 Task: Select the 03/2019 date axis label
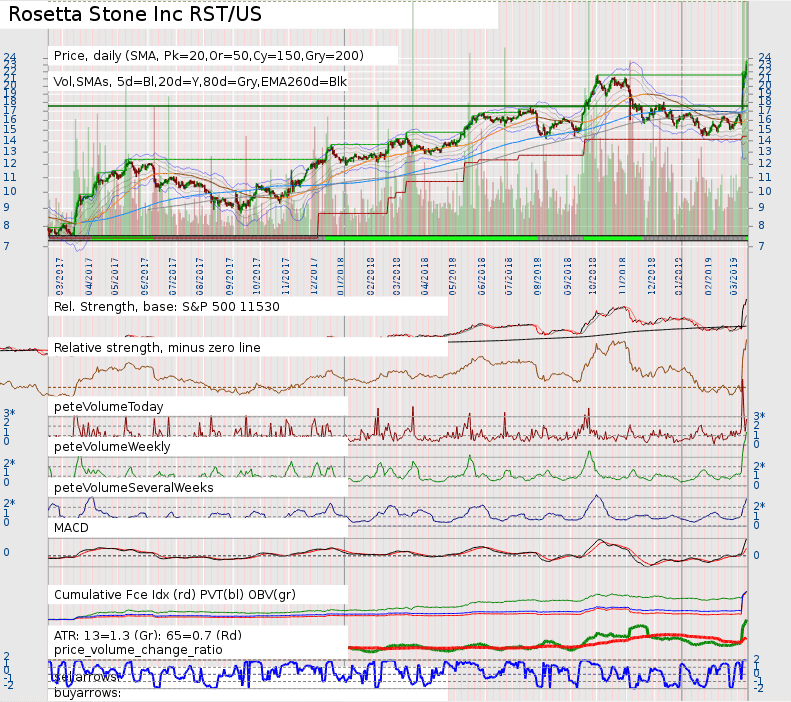[734, 277]
